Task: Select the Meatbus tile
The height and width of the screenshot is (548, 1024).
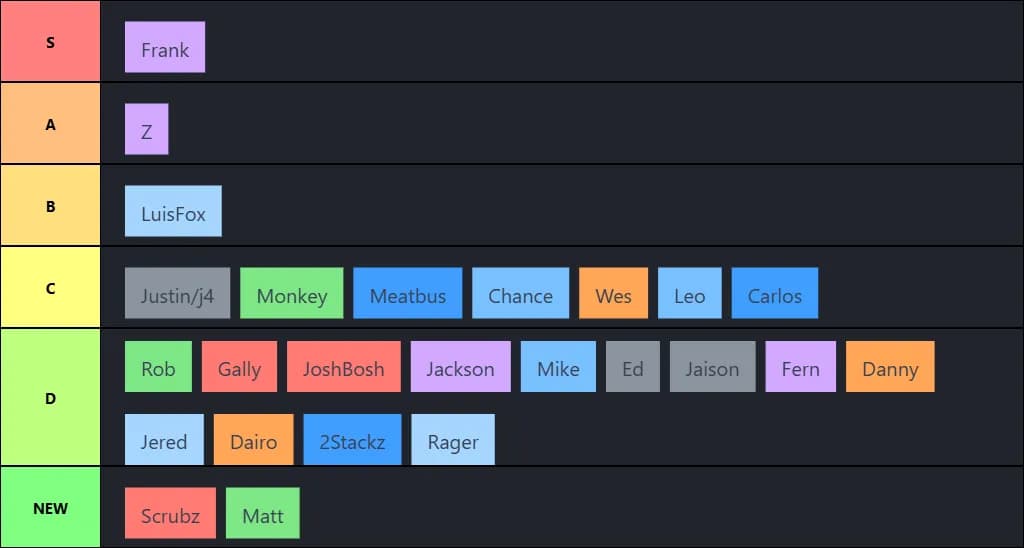Action: 408,294
